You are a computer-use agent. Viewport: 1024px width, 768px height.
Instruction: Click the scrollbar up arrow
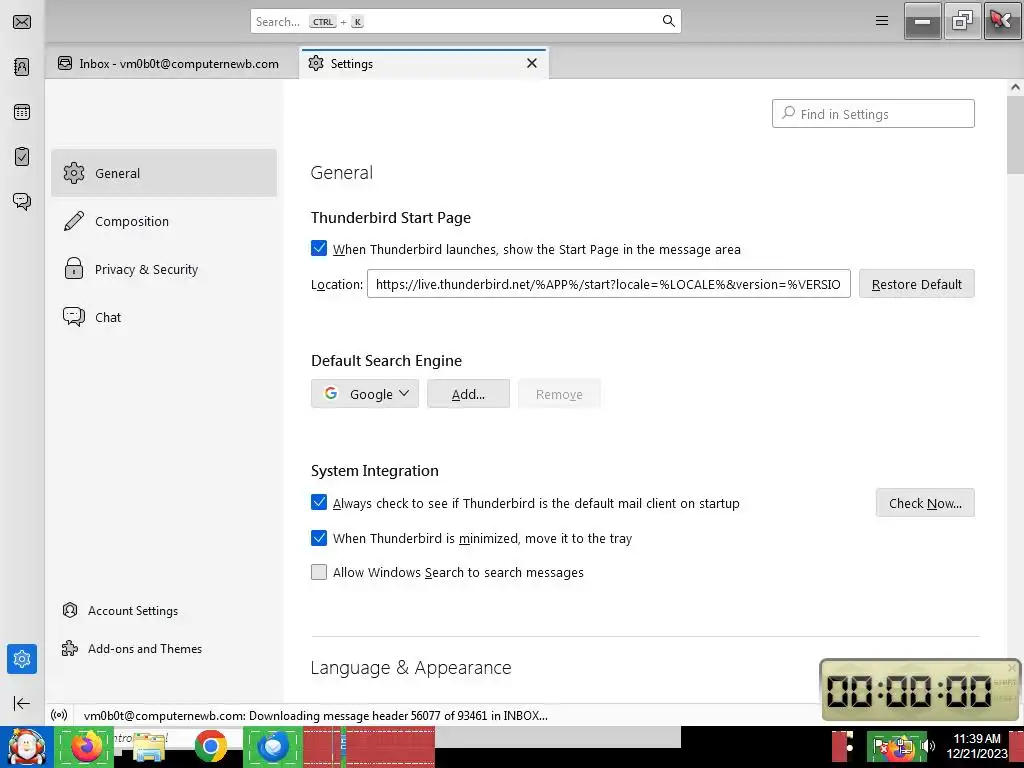(x=1016, y=87)
